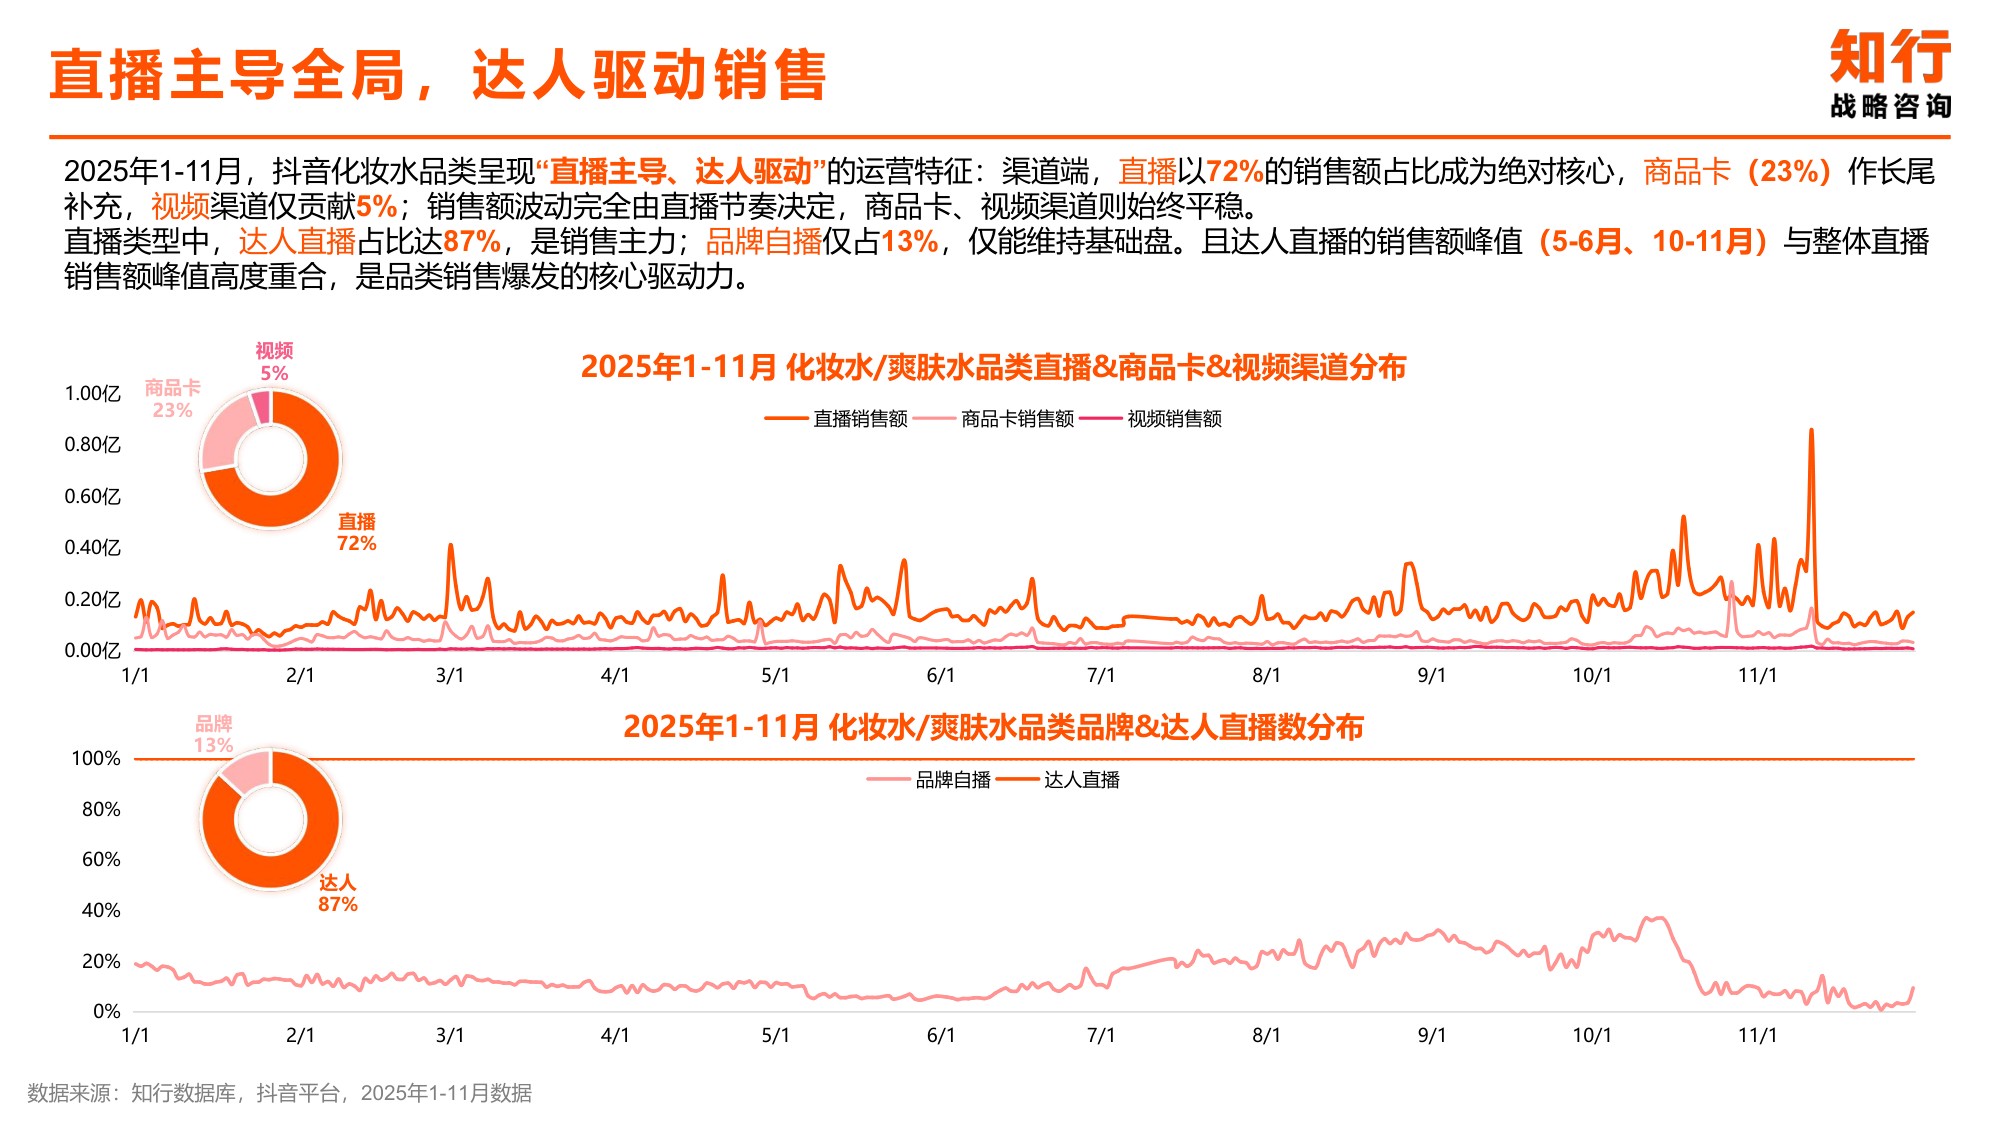Click 3/1 on the lower chart axis

click(x=450, y=1036)
